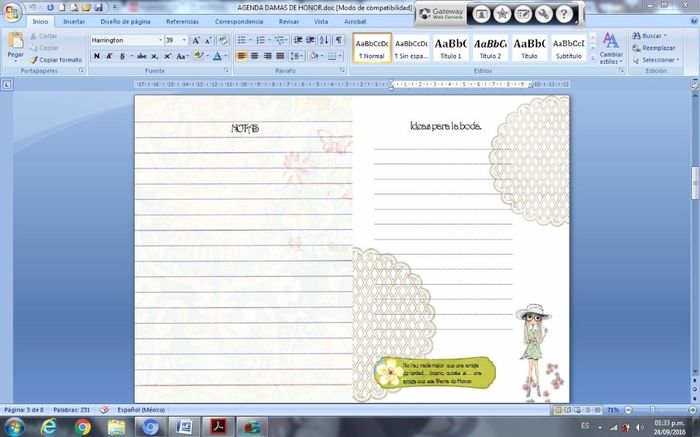The width and height of the screenshot is (700, 437).
Task: Open the font size 39 dropdown
Action: tap(184, 41)
